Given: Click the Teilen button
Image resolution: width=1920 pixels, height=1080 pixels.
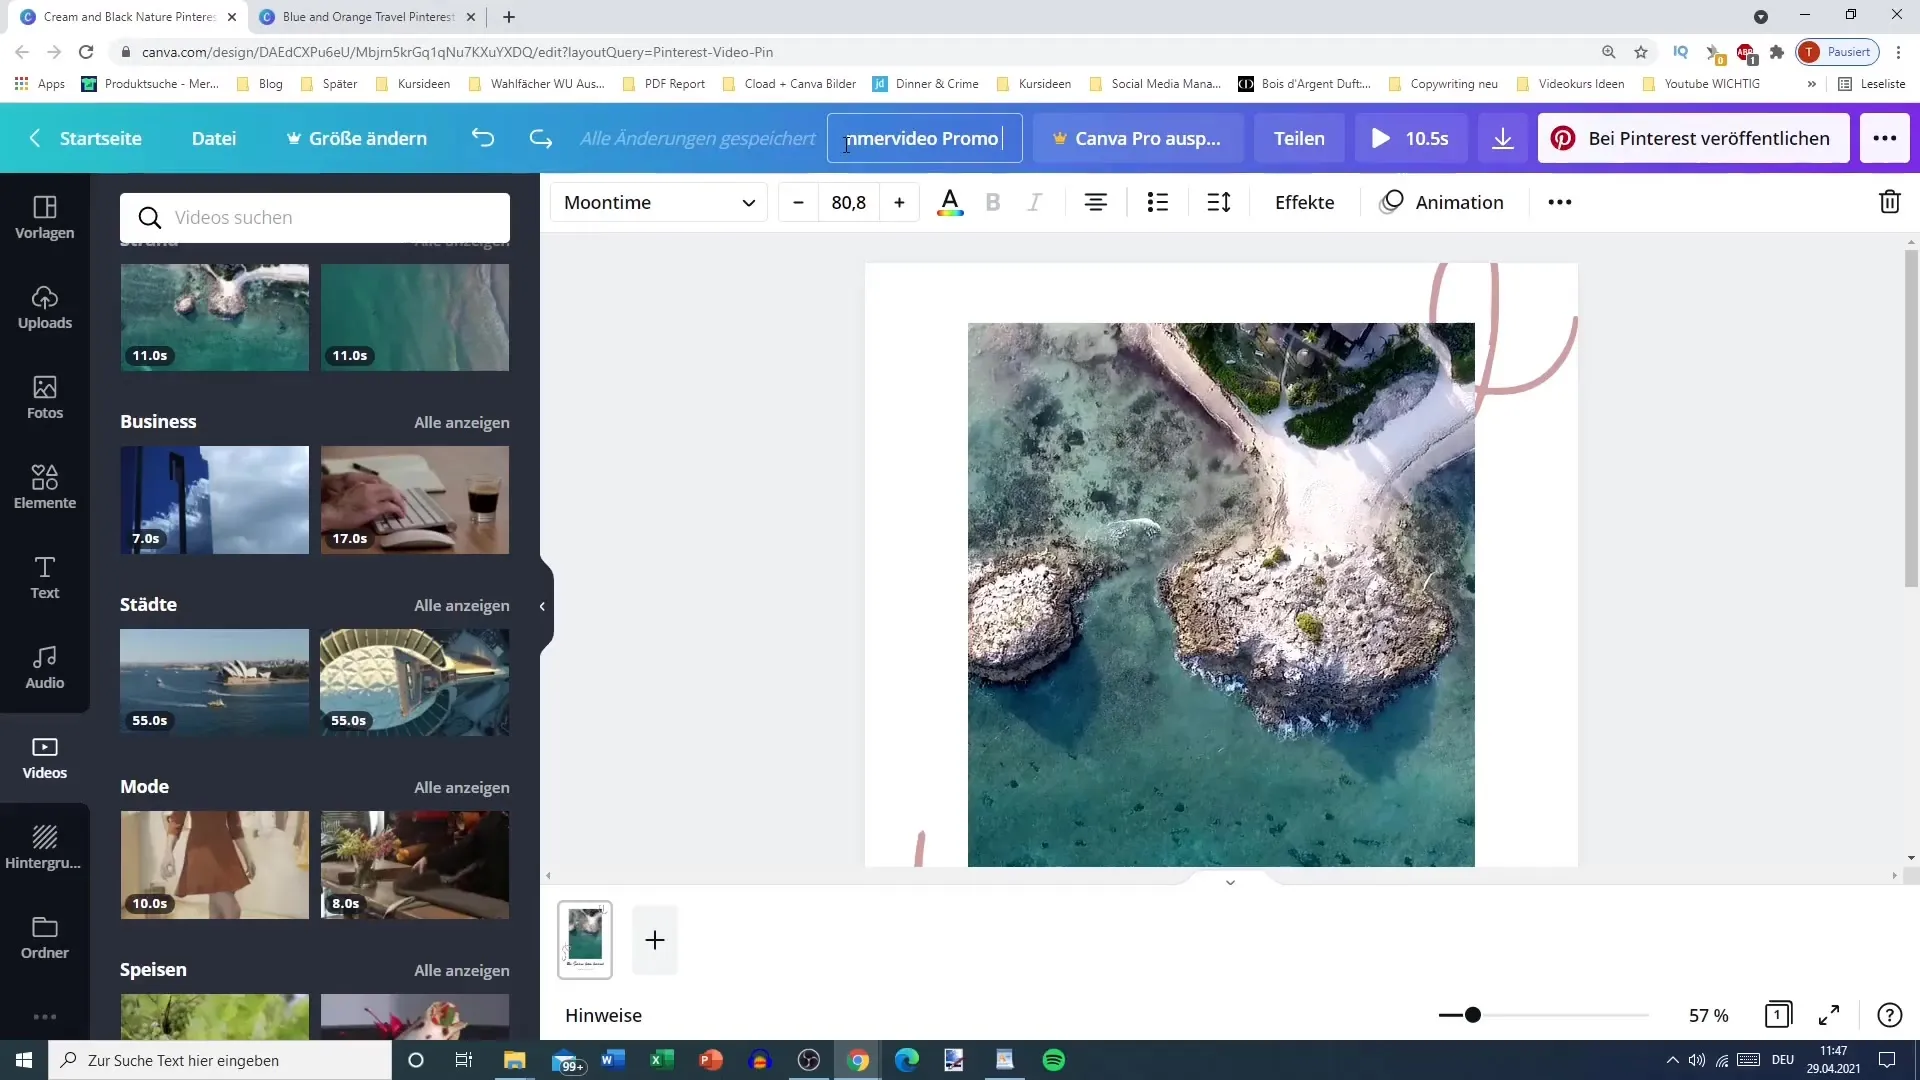Looking at the screenshot, I should click(x=1299, y=137).
